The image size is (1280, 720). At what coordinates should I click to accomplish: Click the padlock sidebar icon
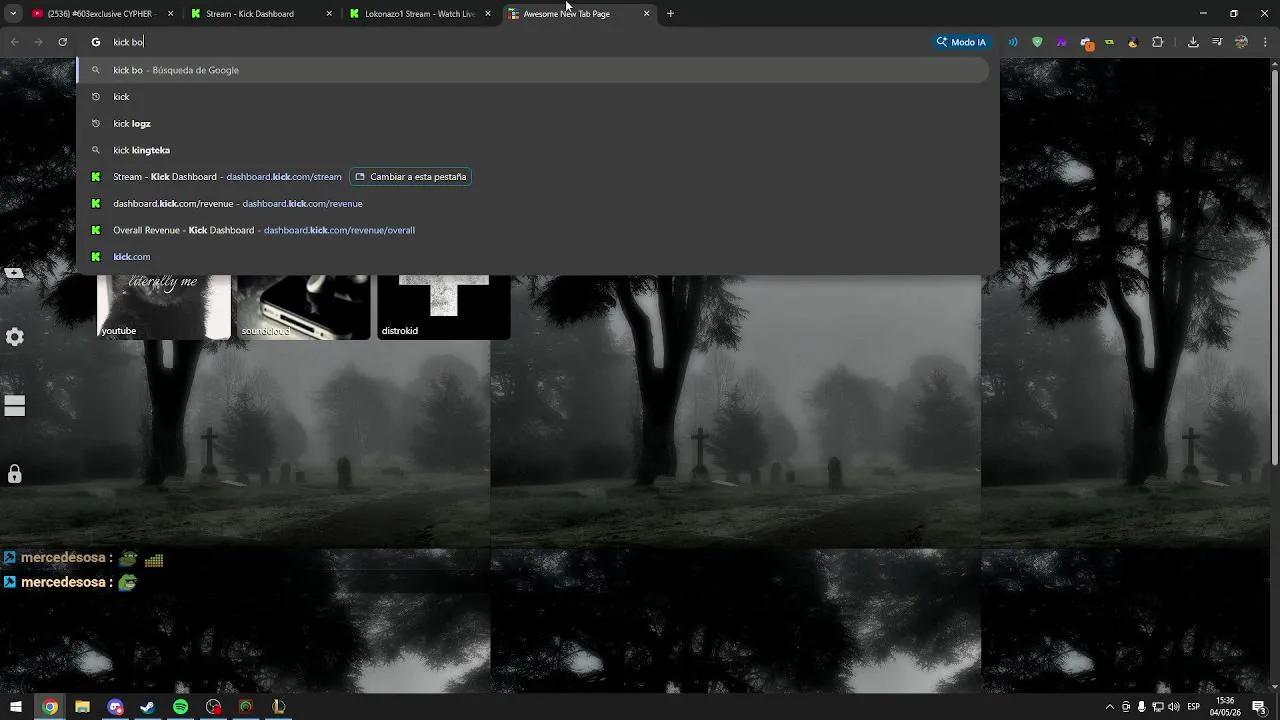(x=15, y=473)
